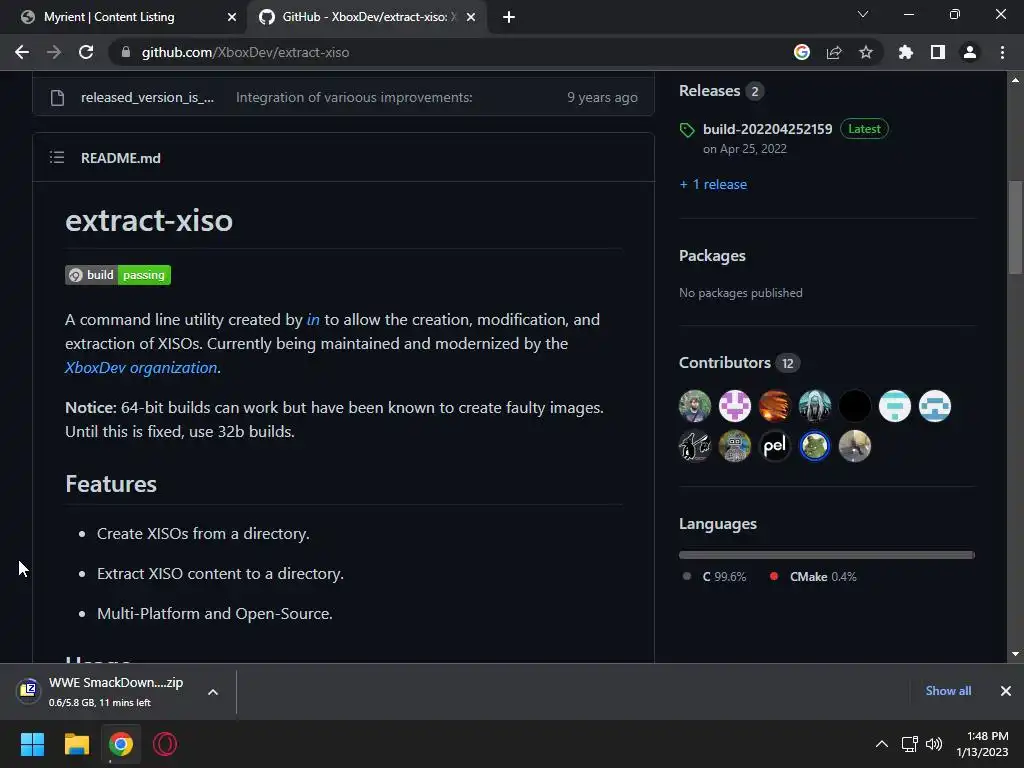Select the GitHub XboxDev/extract-xiso tab
1024x768 pixels.
tap(364, 17)
